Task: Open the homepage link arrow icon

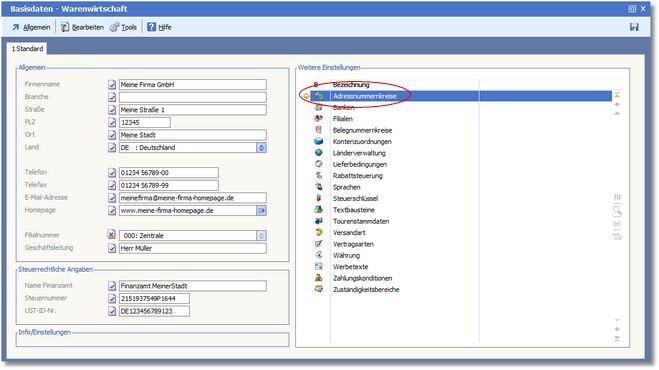Action: tap(261, 210)
